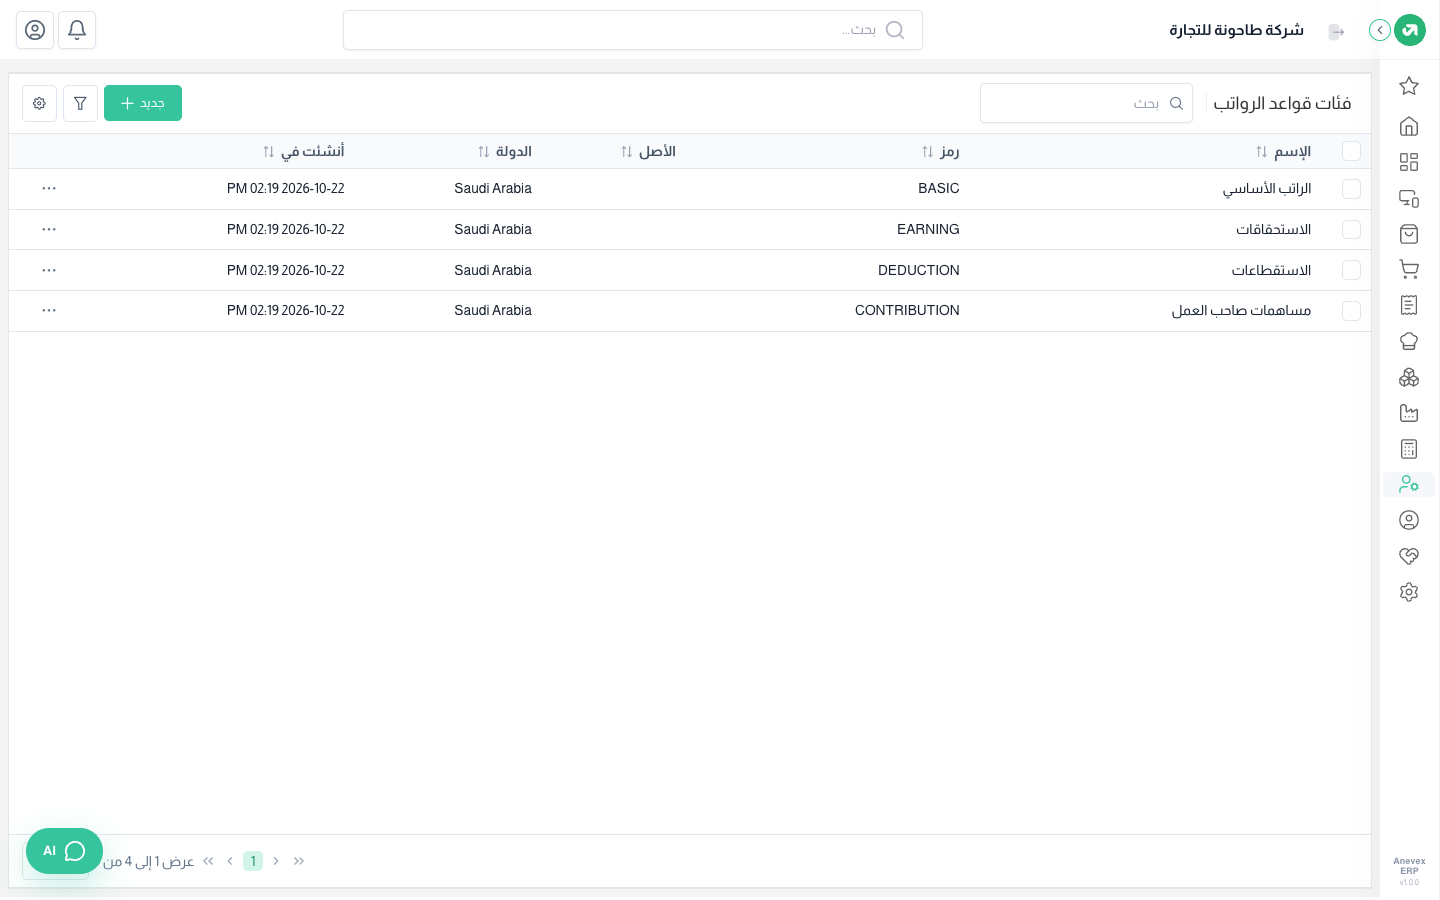
Task: Open chef hat icon in sidebar
Action: pos(1409,341)
